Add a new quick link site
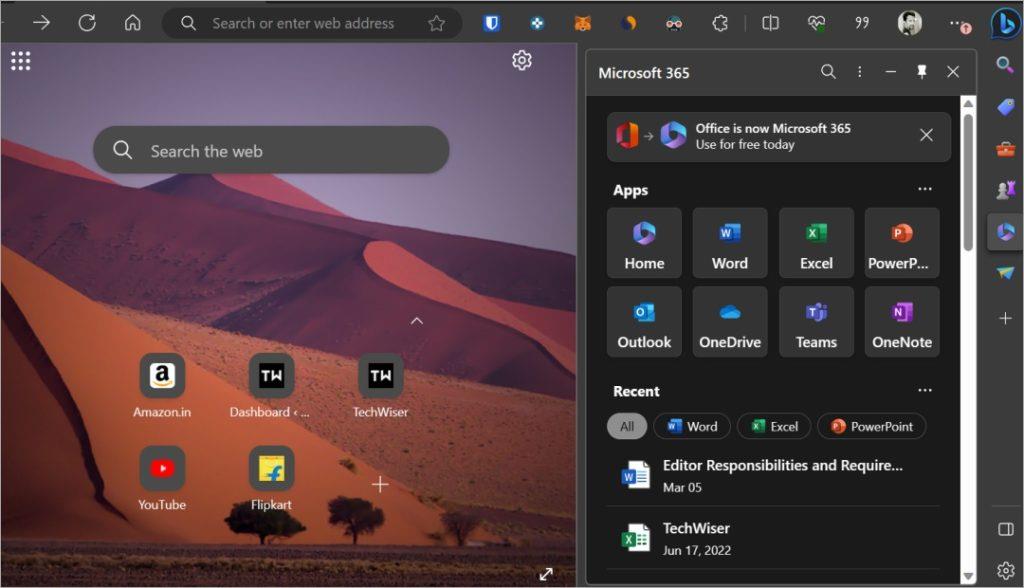 pos(380,484)
